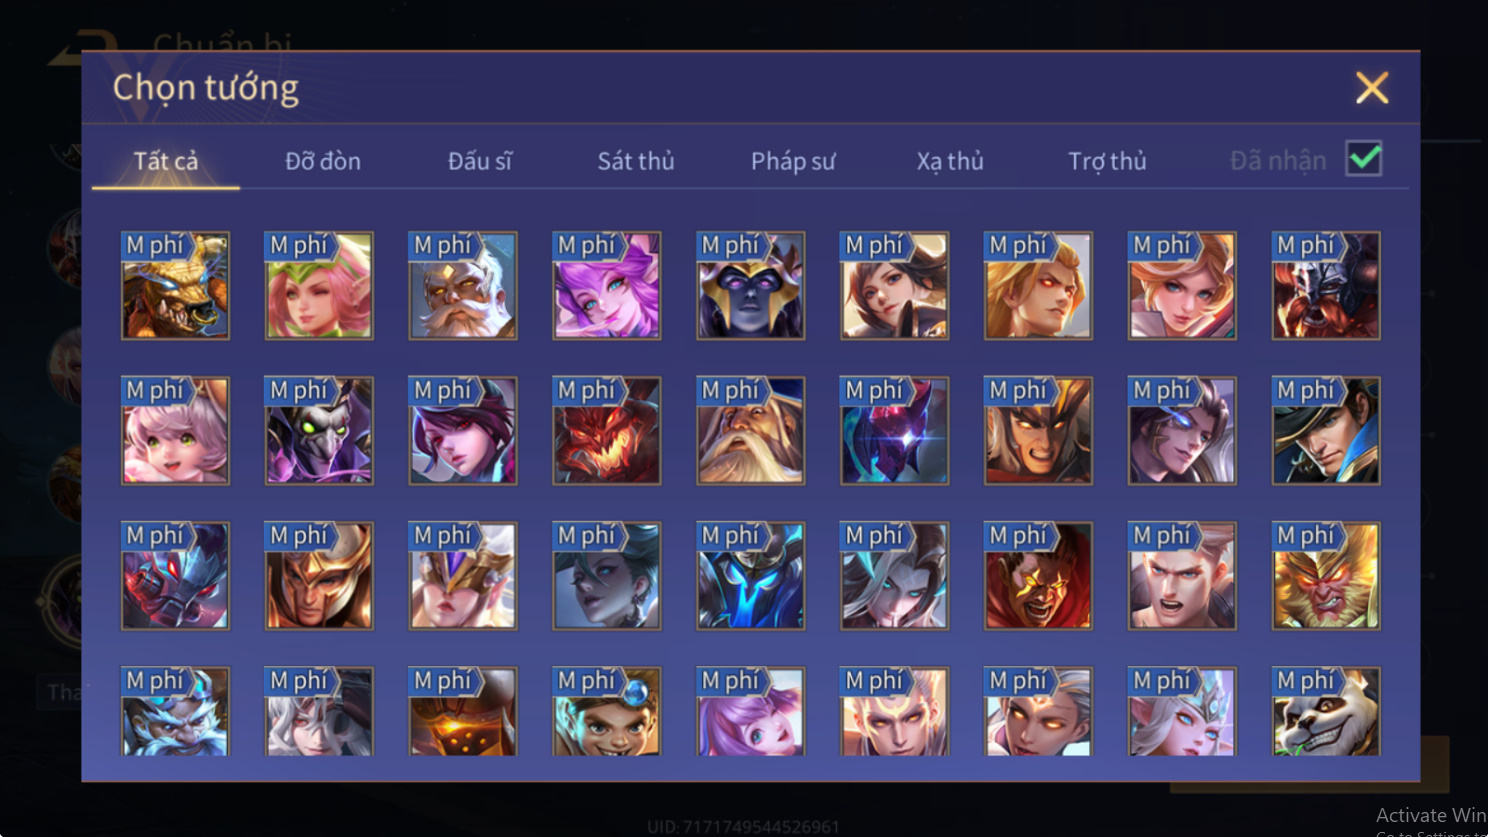Close the Chọn tướng dialog
1488x837 pixels.
[1372, 88]
